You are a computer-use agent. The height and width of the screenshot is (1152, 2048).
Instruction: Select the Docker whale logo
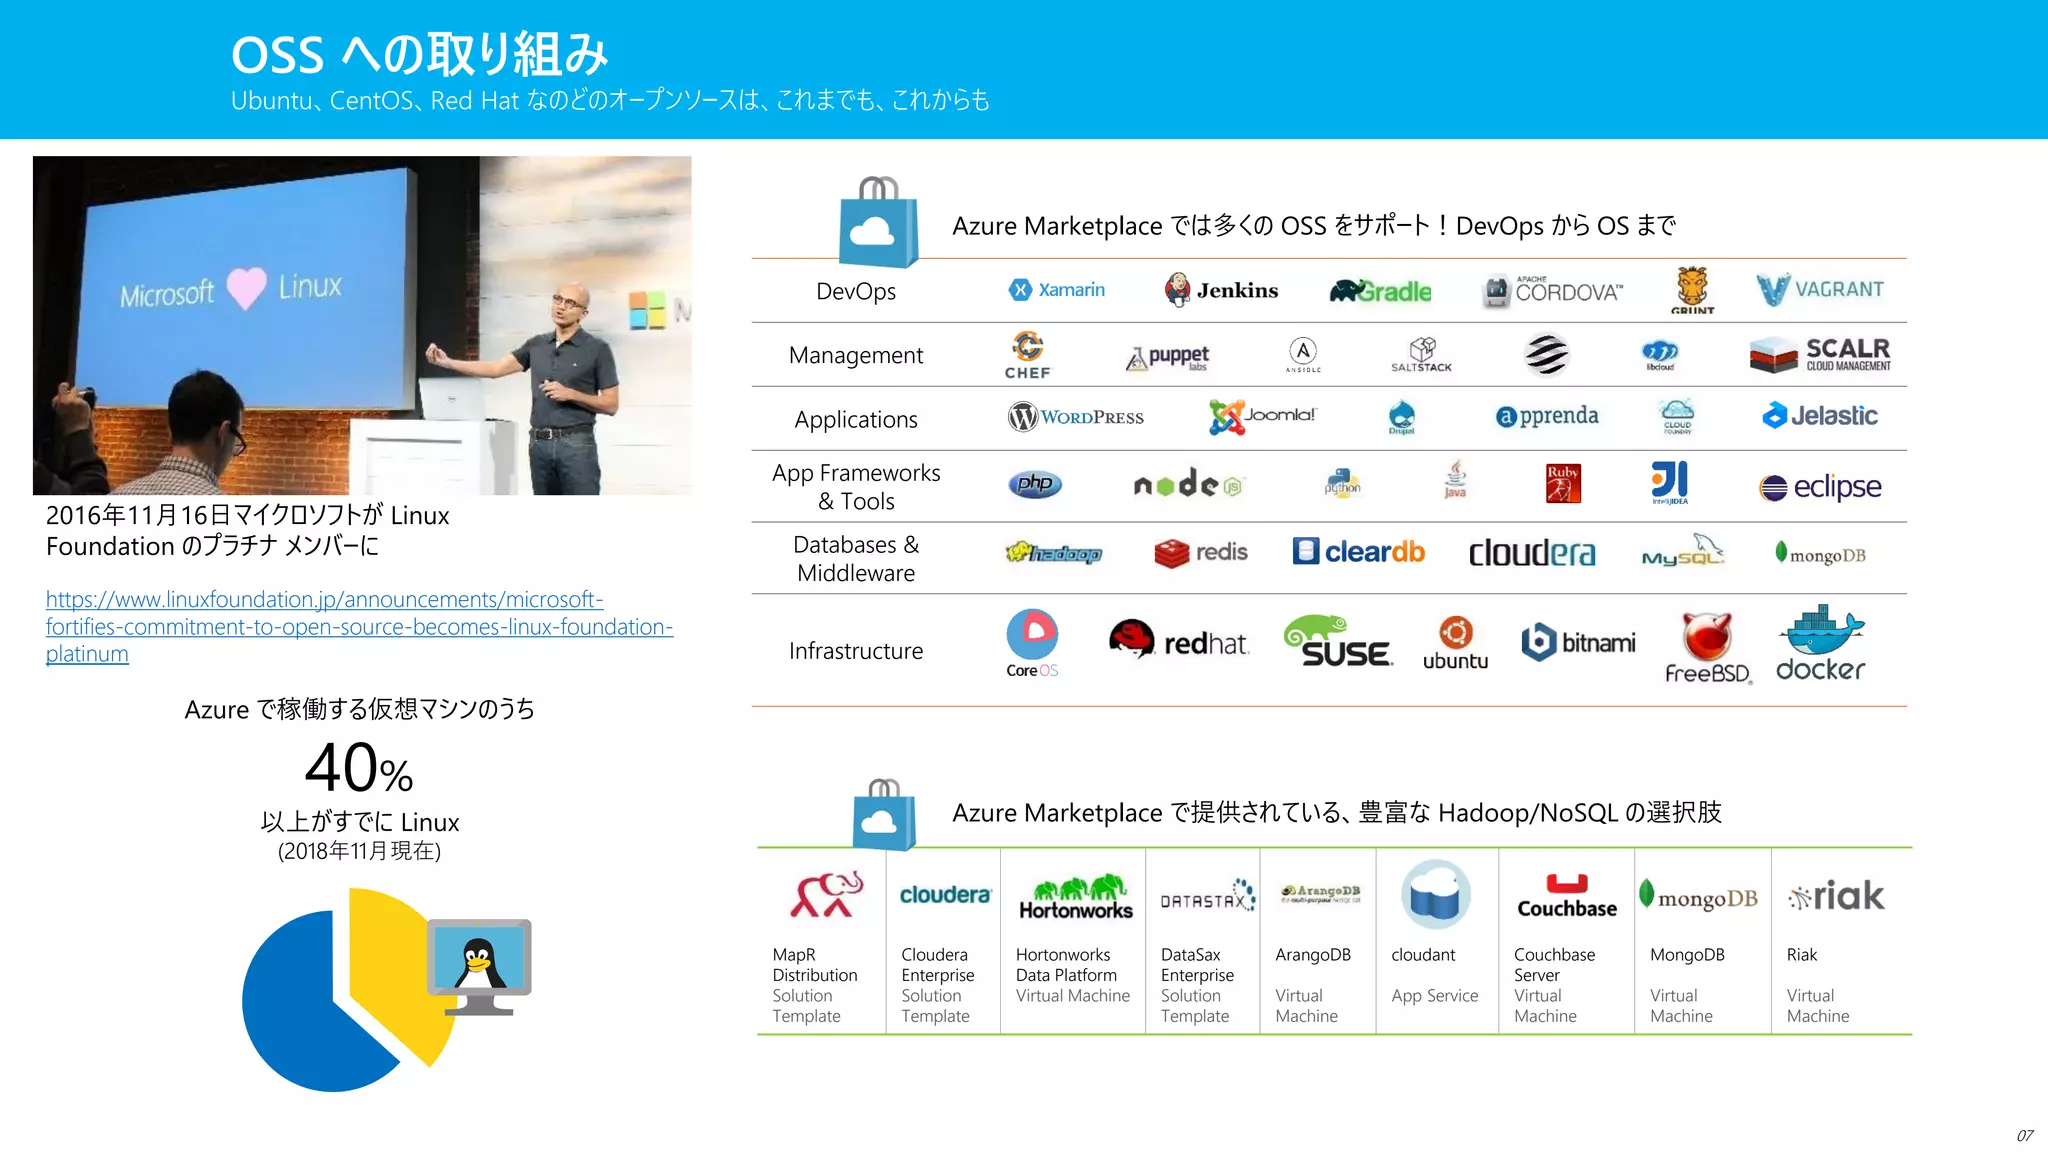pyautogui.click(x=1820, y=643)
